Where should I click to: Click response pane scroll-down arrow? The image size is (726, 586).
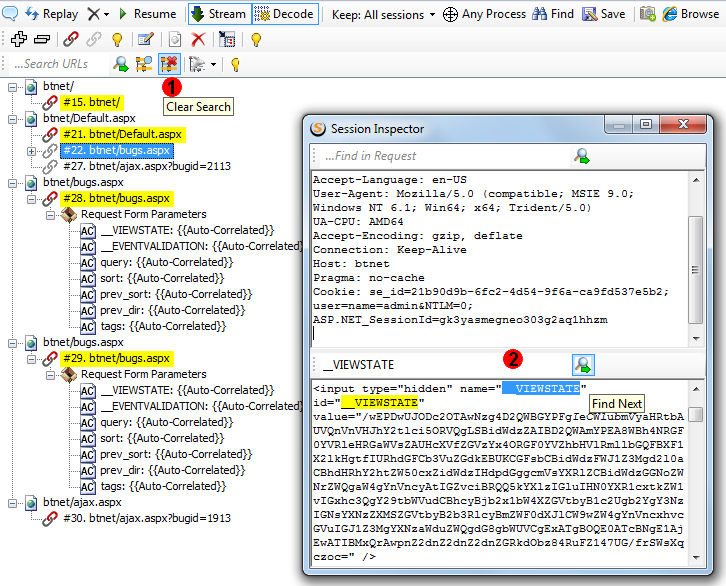(x=696, y=558)
